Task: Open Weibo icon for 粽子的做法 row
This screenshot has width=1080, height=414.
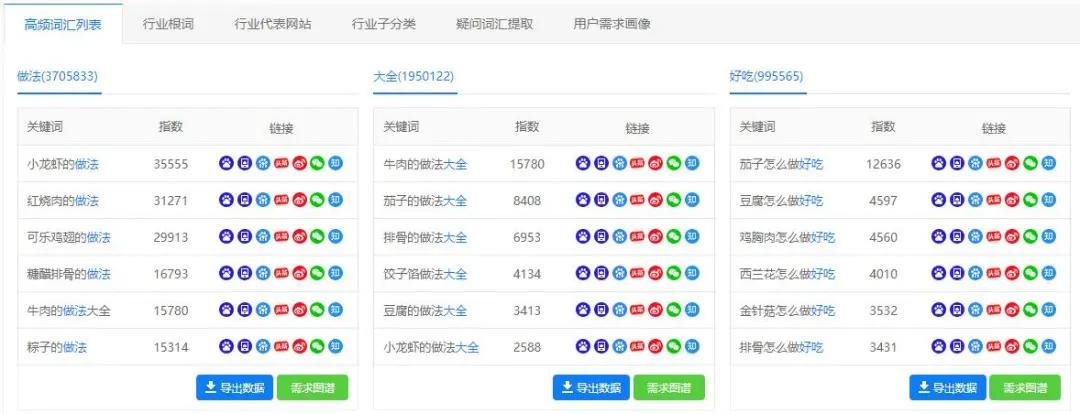Action: coord(299,346)
